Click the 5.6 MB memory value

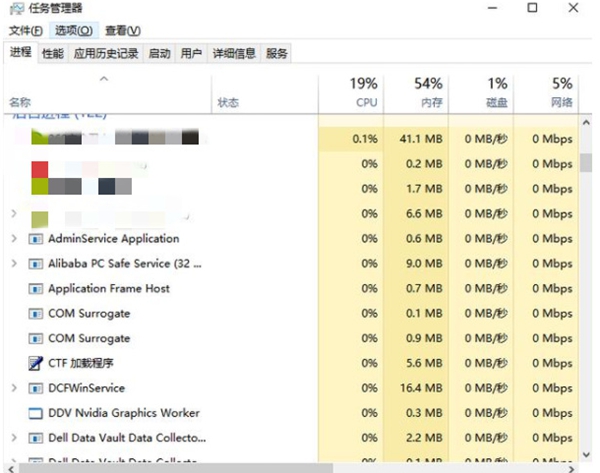pos(424,363)
